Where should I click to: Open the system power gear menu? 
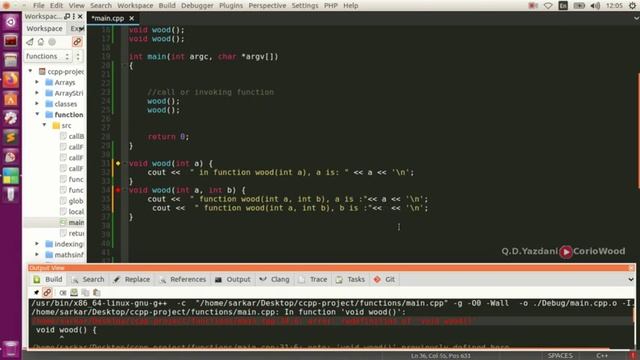[633, 6]
